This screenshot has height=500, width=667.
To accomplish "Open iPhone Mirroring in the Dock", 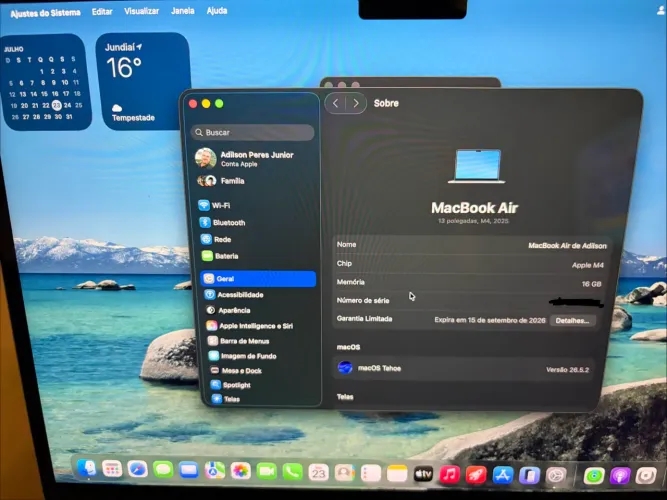I will click(529, 476).
